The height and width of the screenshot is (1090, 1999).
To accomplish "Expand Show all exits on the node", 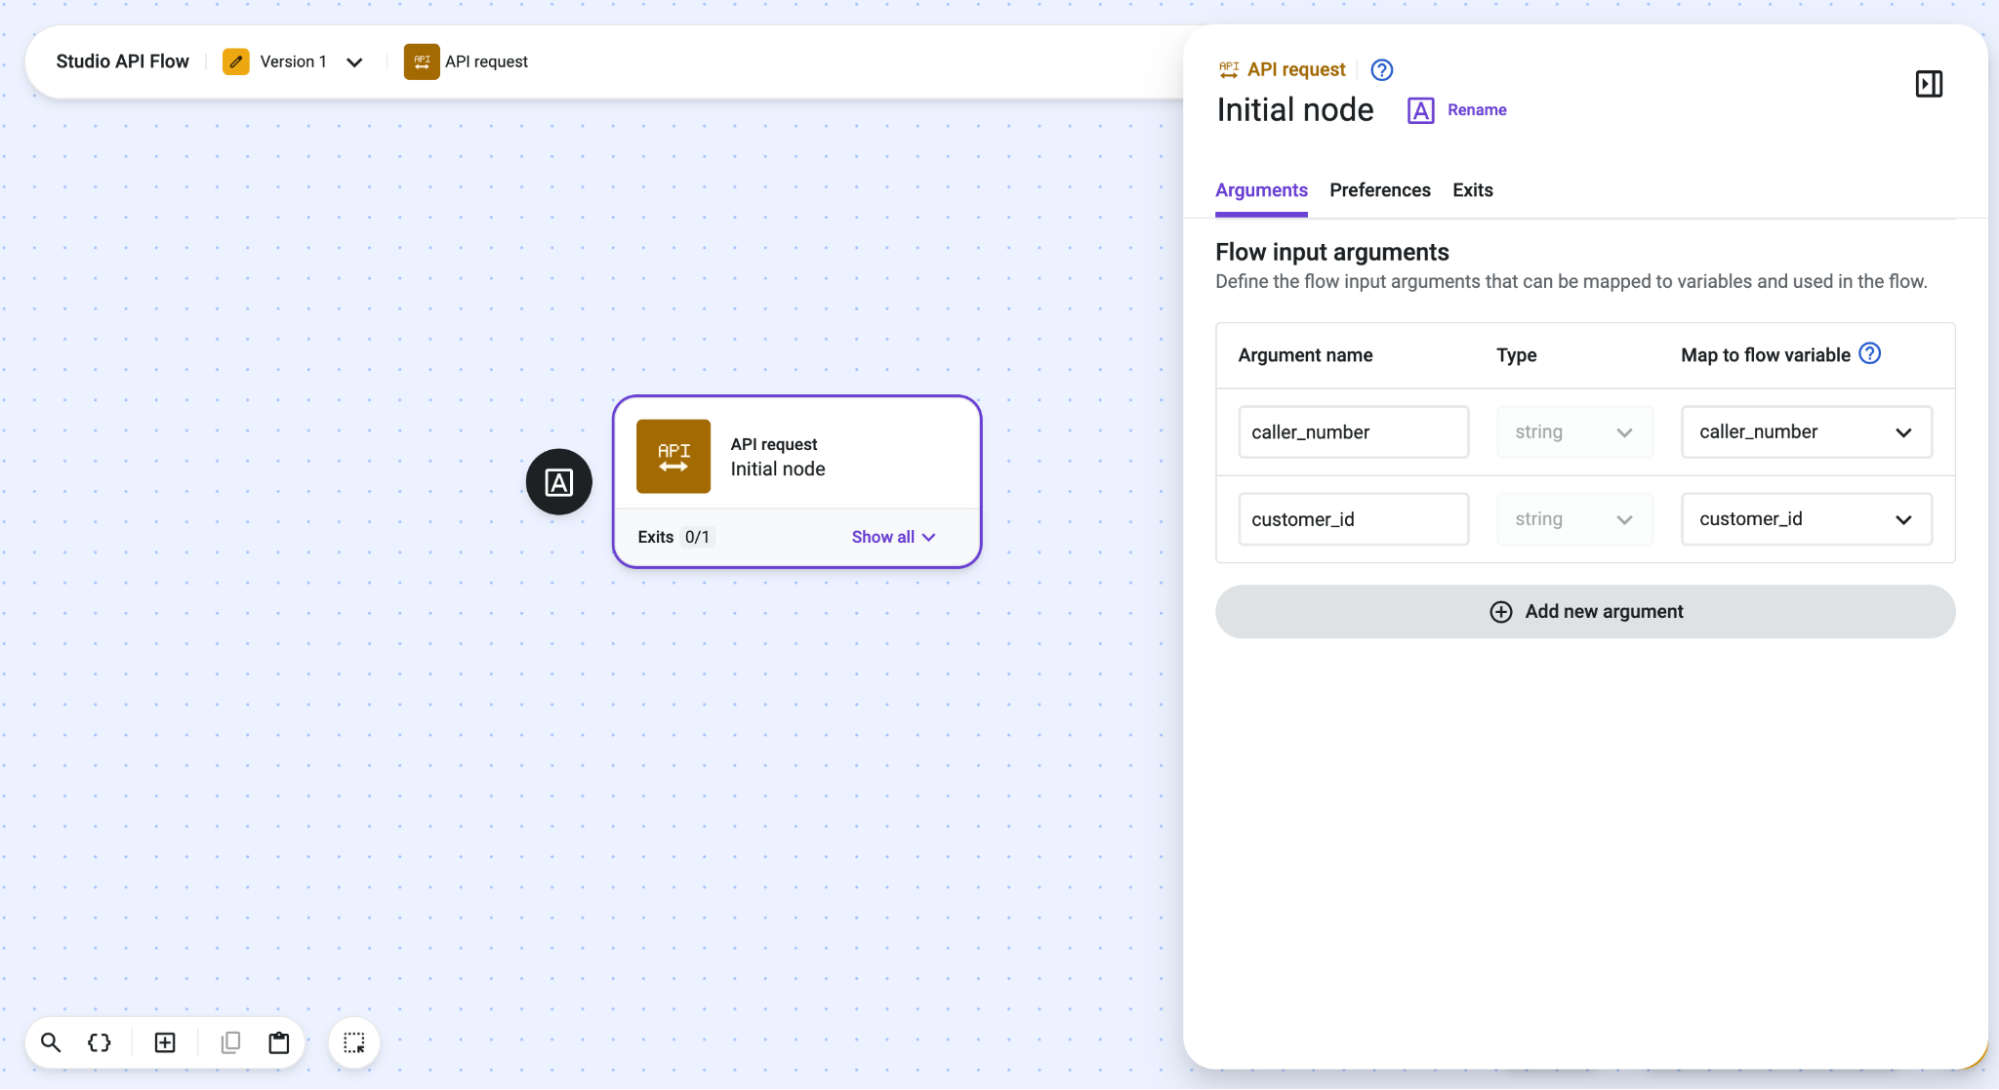I will [x=893, y=537].
